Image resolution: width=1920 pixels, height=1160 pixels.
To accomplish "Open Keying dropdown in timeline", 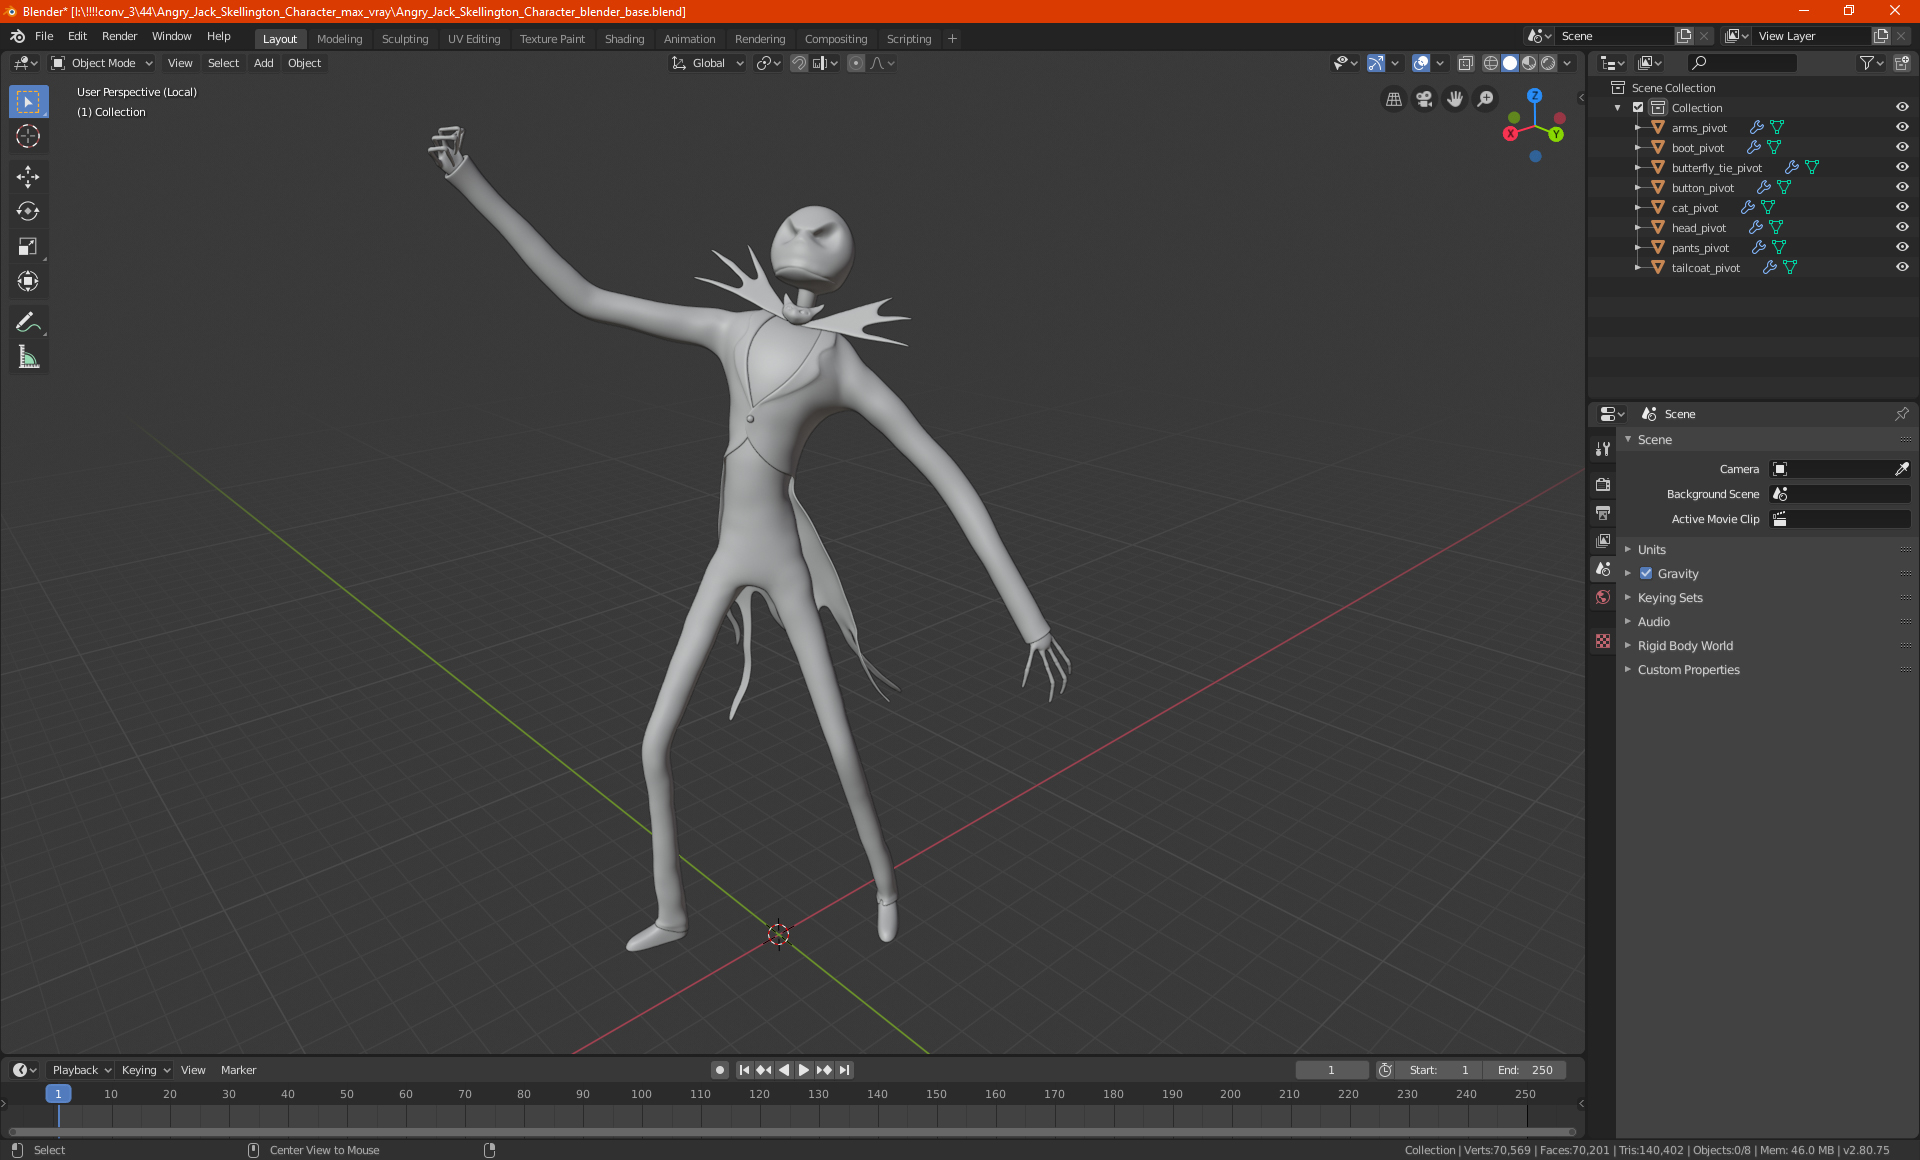I will click(145, 1070).
